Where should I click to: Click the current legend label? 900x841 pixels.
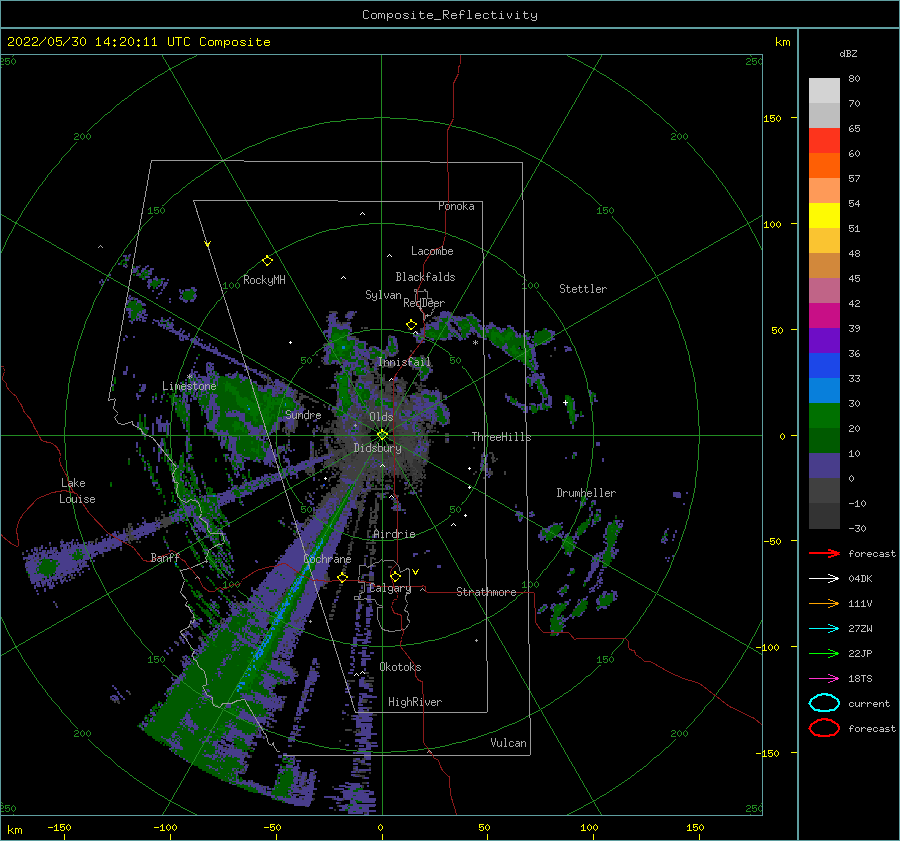(x=869, y=703)
